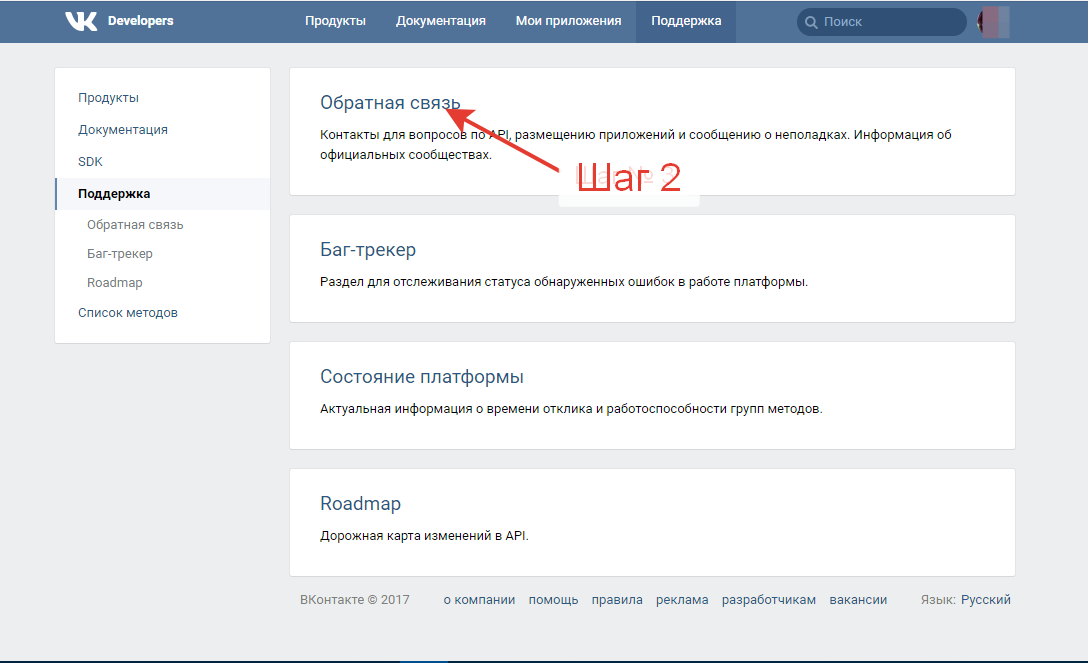
Task: Select the Поддержка top navigation tab
Action: pyautogui.click(x=686, y=21)
